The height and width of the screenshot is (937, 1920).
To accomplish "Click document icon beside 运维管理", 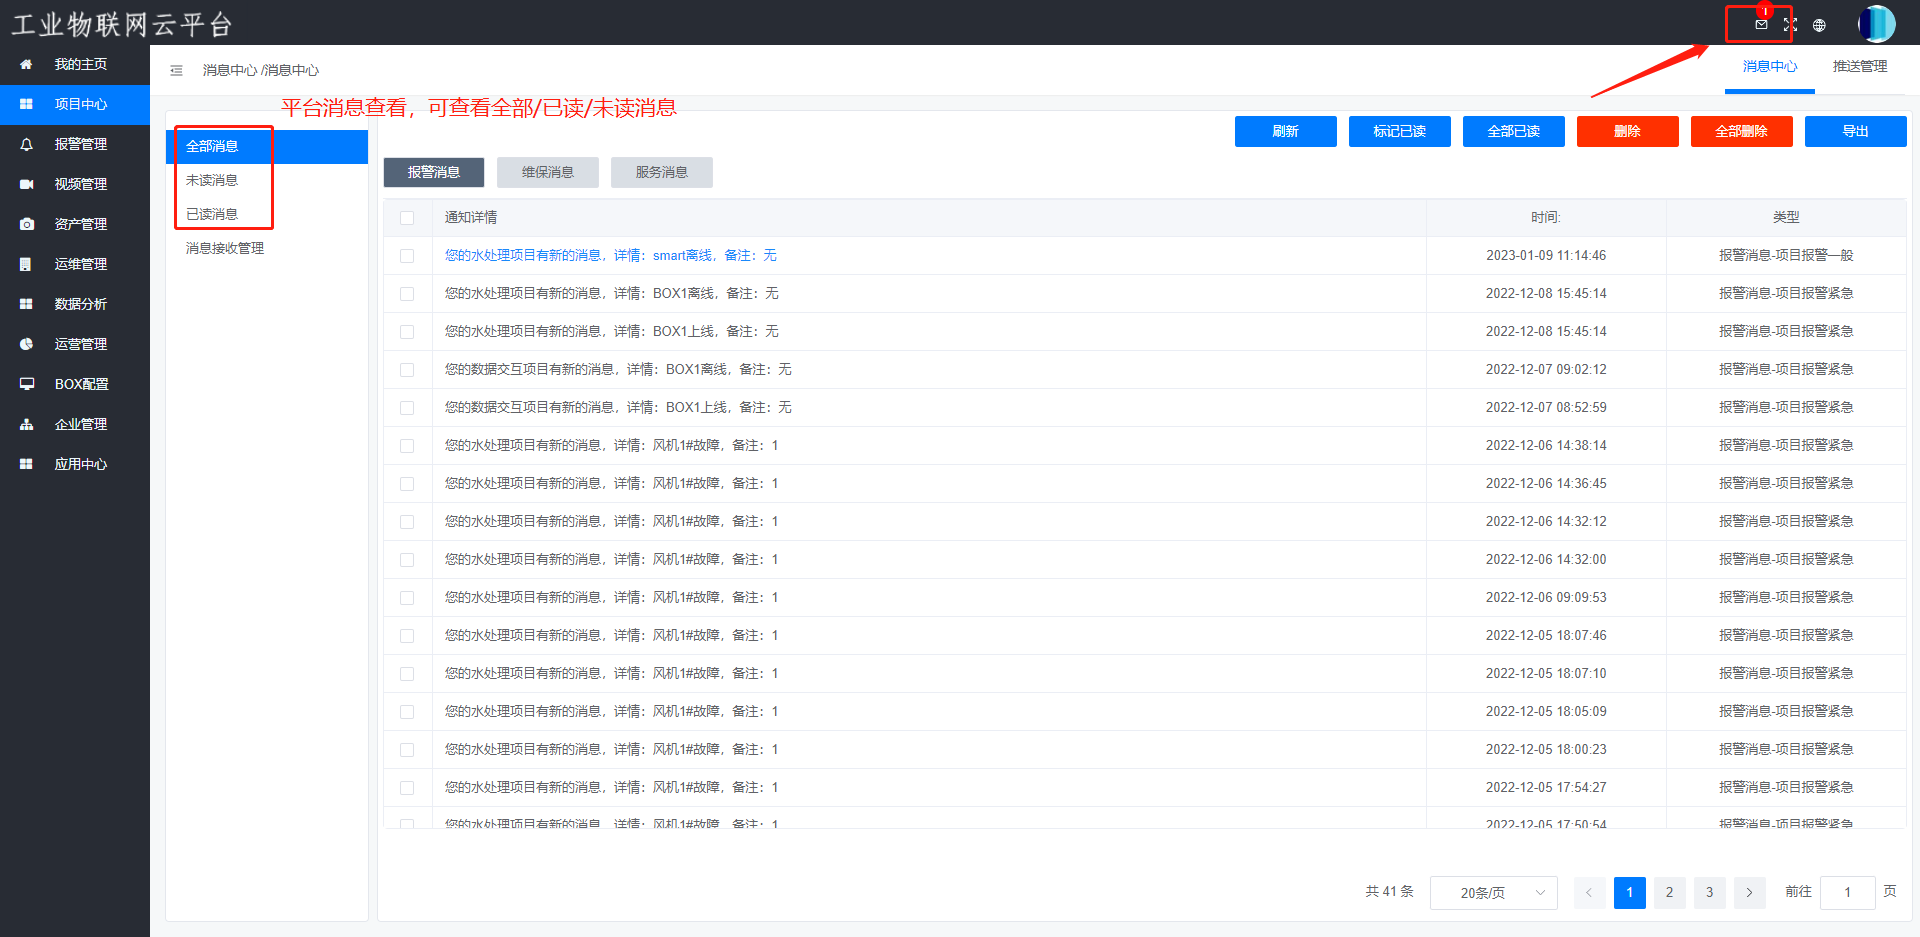I will click(27, 264).
